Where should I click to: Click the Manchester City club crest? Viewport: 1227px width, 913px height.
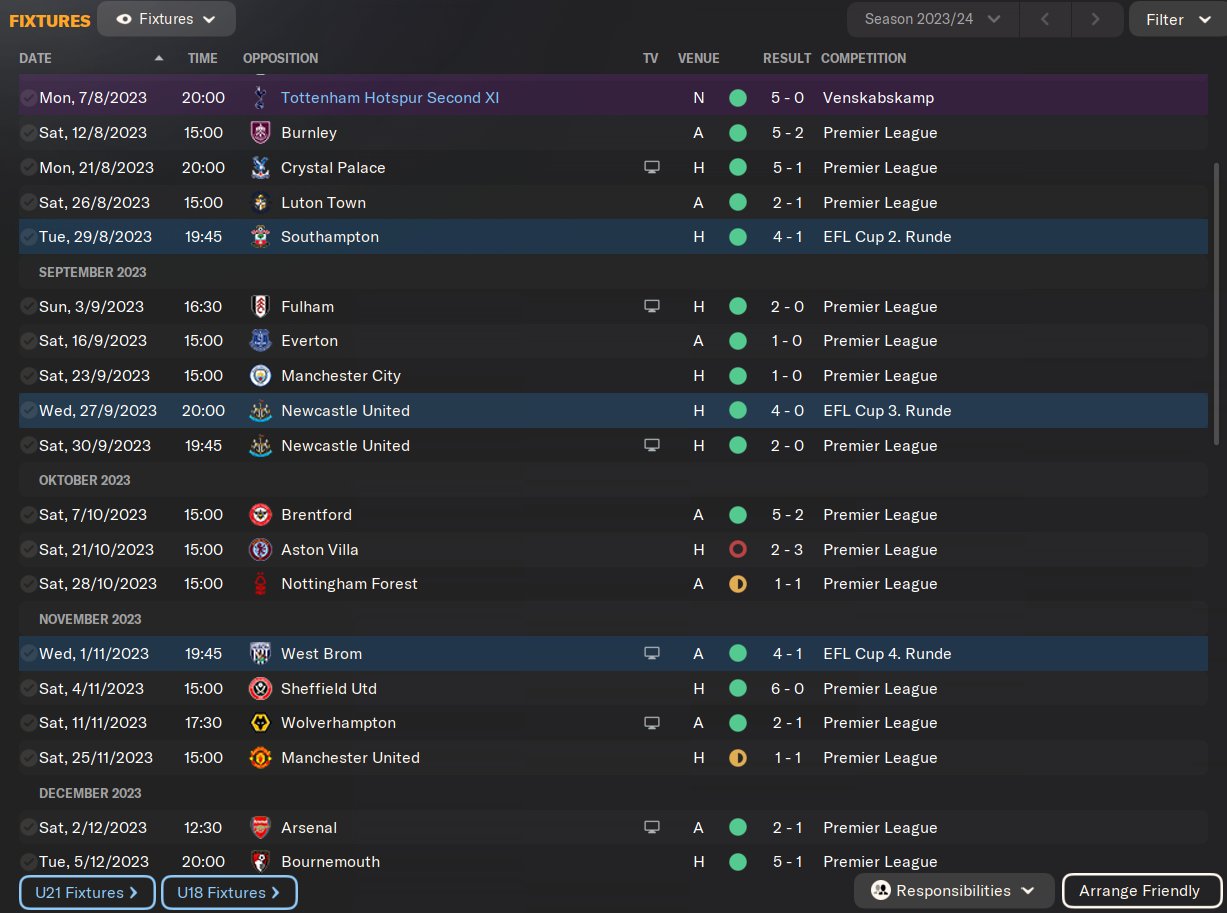pos(260,376)
